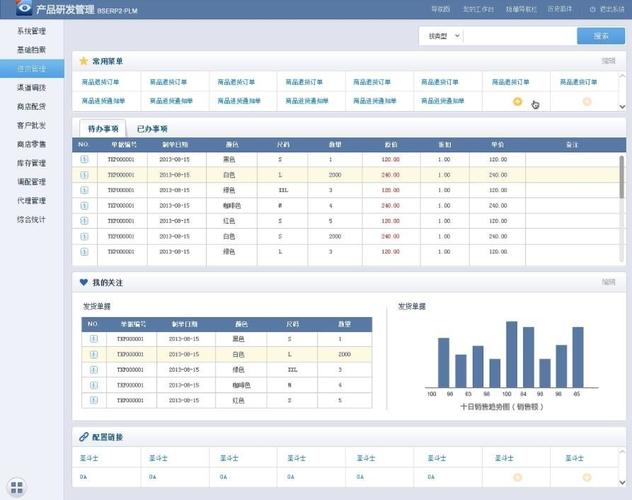Open 代理管理 in the sidebar

click(31, 200)
